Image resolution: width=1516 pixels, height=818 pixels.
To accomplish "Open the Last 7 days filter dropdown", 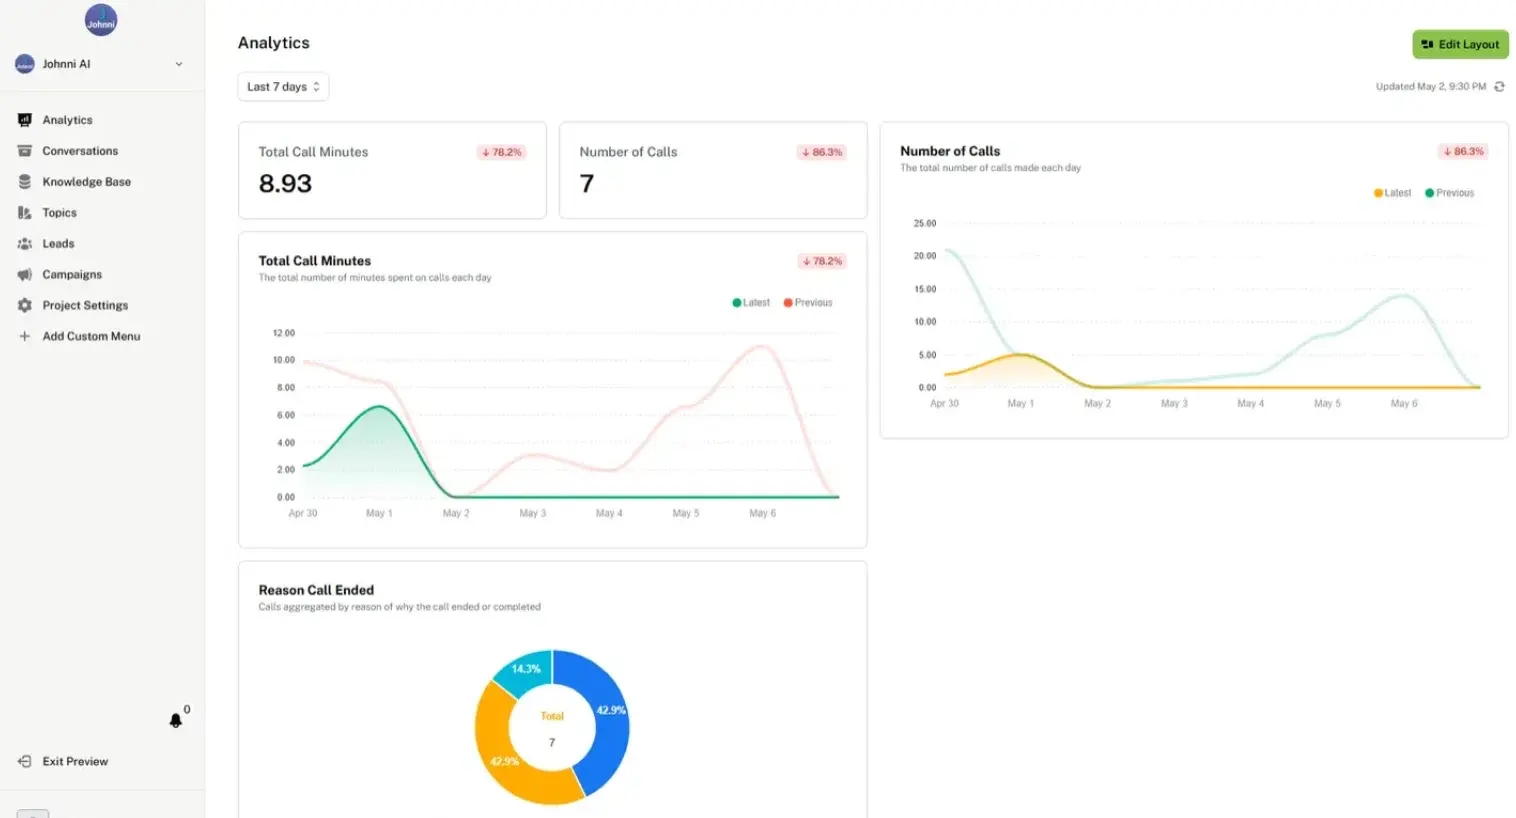I will click(283, 86).
